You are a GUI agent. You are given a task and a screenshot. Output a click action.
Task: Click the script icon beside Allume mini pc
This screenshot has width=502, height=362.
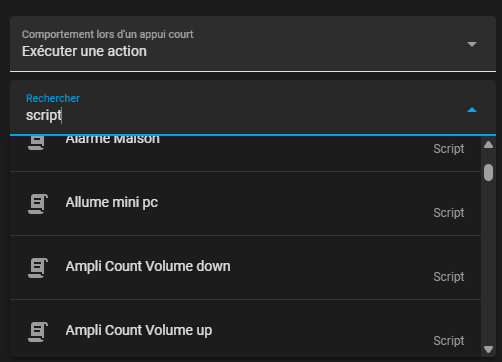click(38, 204)
